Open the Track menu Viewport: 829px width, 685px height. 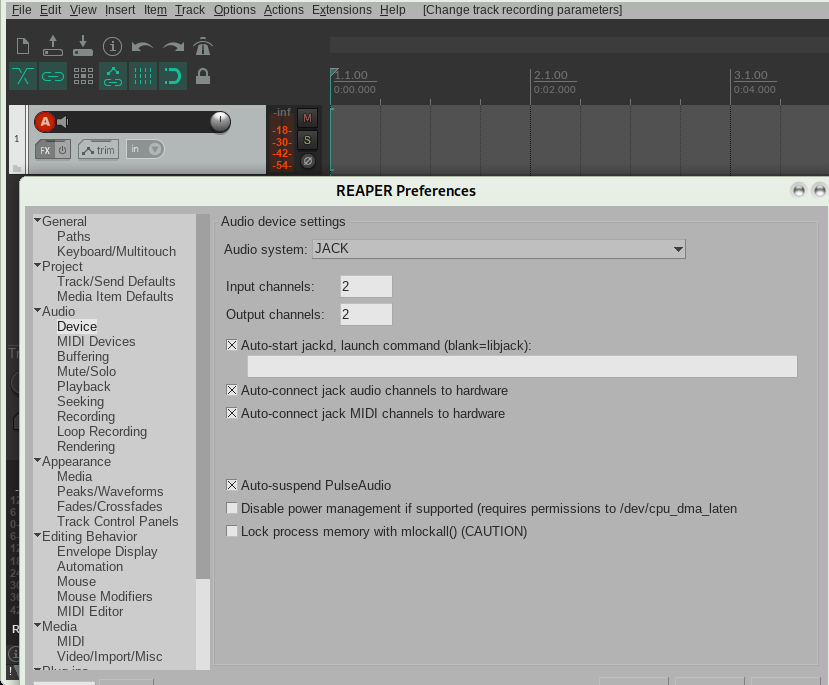pos(190,10)
